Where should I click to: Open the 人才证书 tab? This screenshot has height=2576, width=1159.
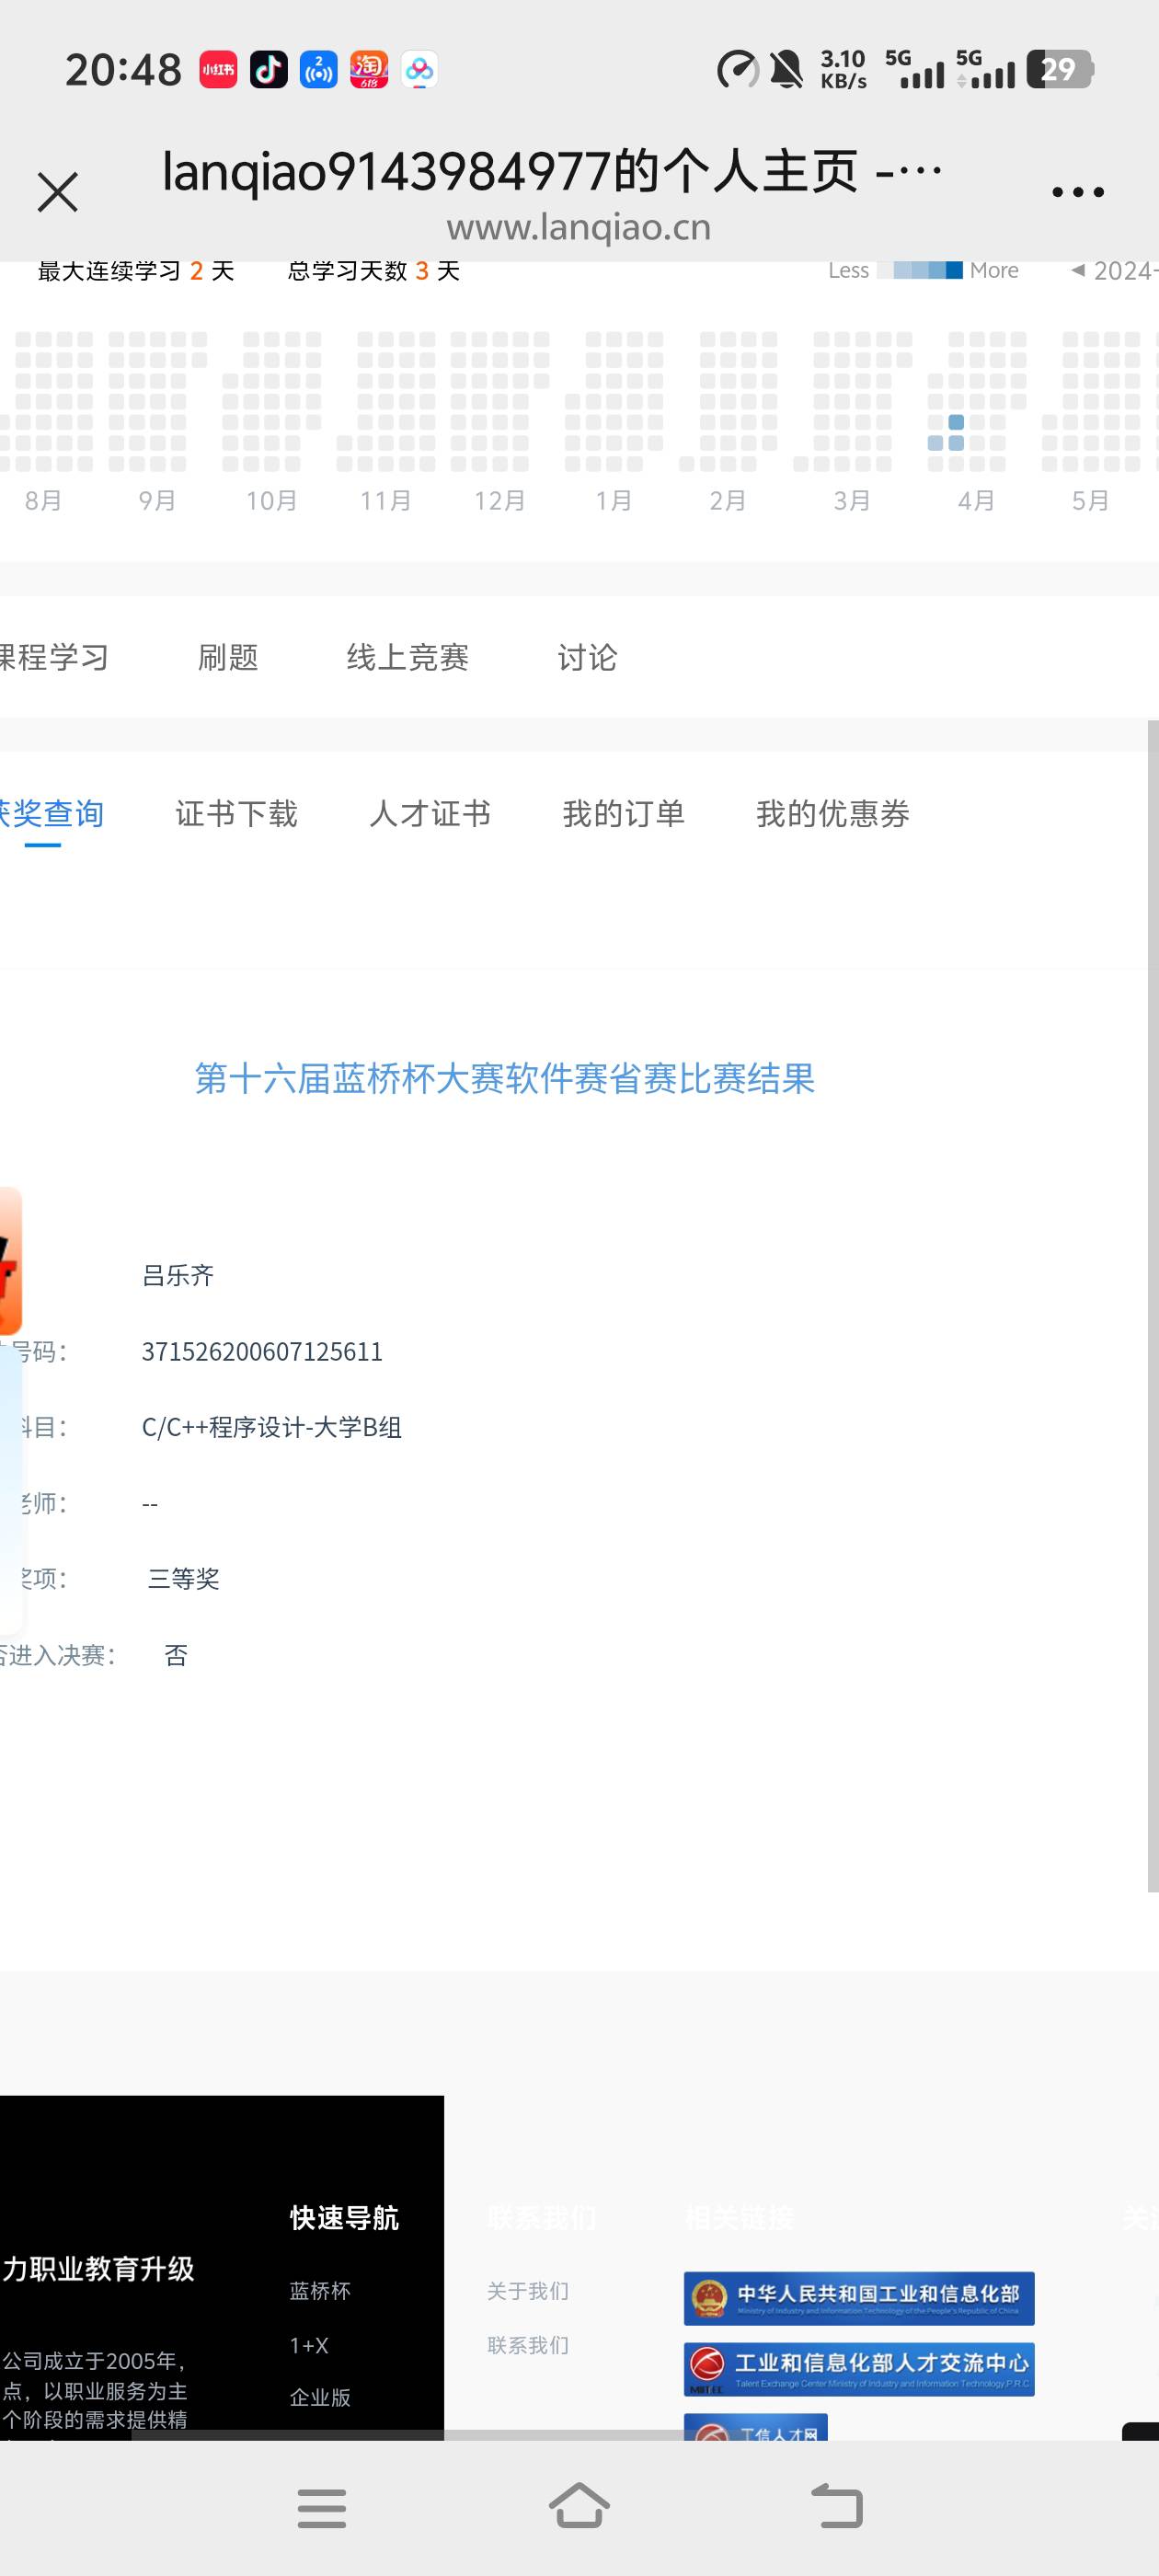430,814
